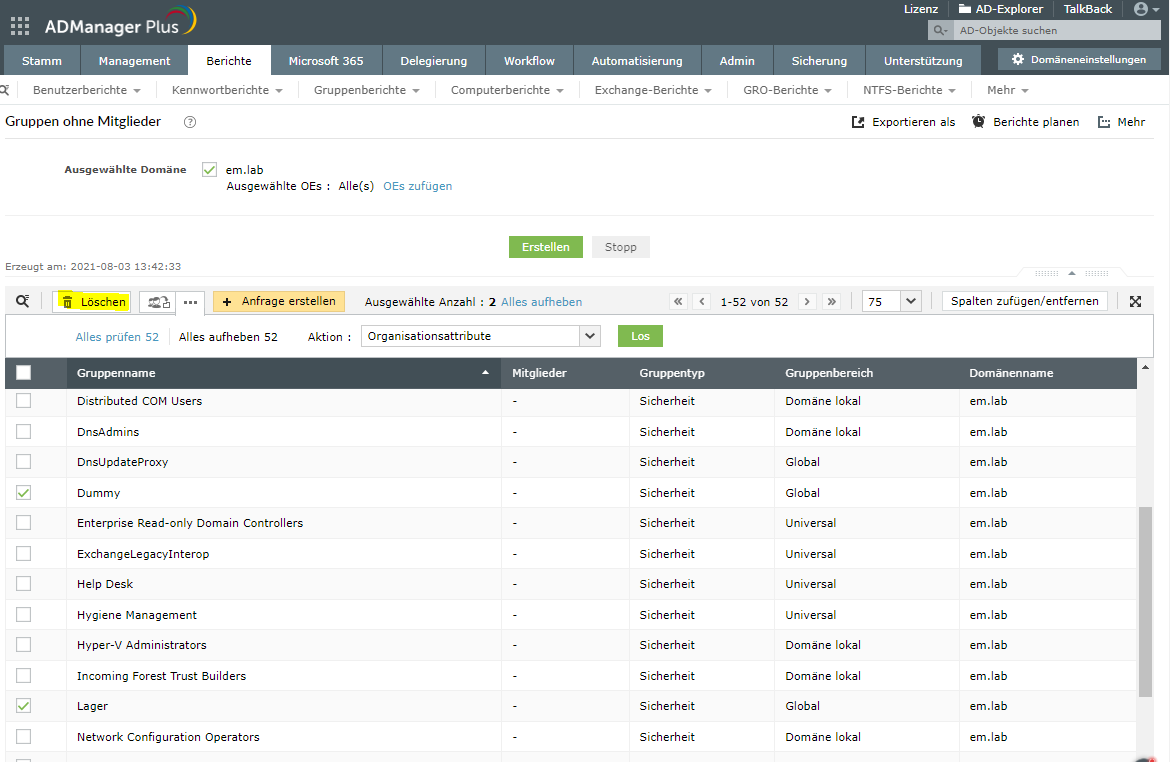This screenshot has height=762, width=1170.
Task: Expand table to full screen view
Action: point(1136,302)
